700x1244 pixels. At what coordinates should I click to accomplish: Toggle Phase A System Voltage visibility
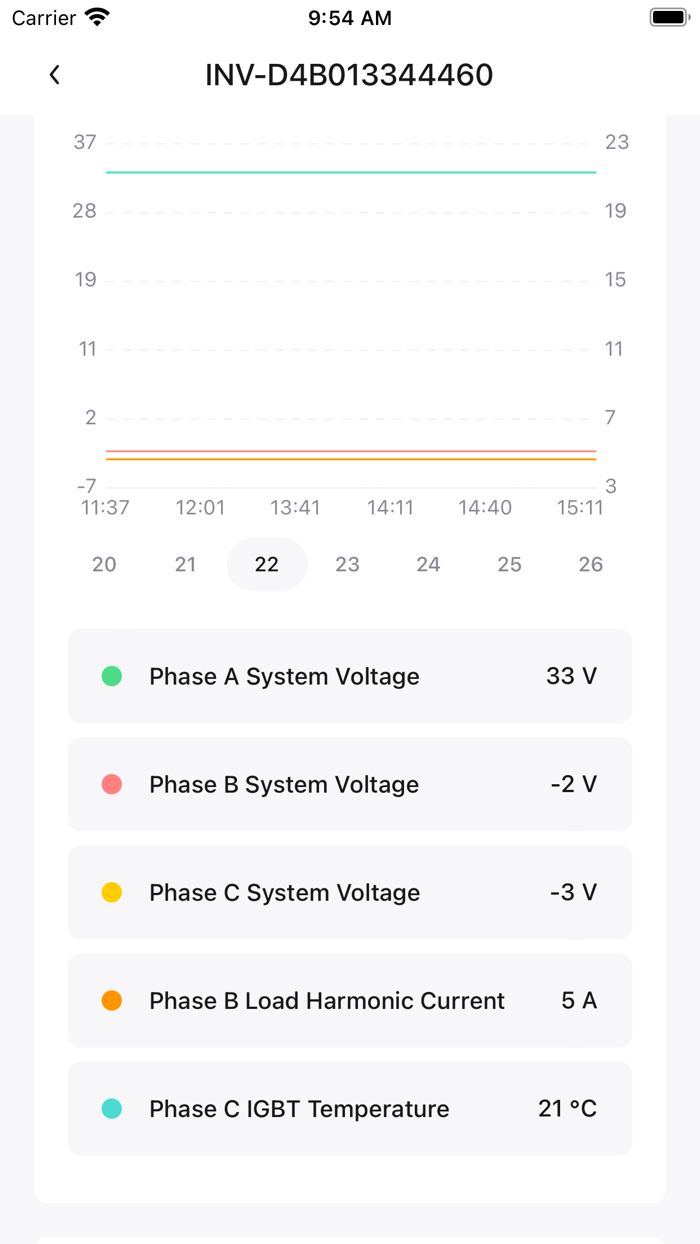click(350, 676)
